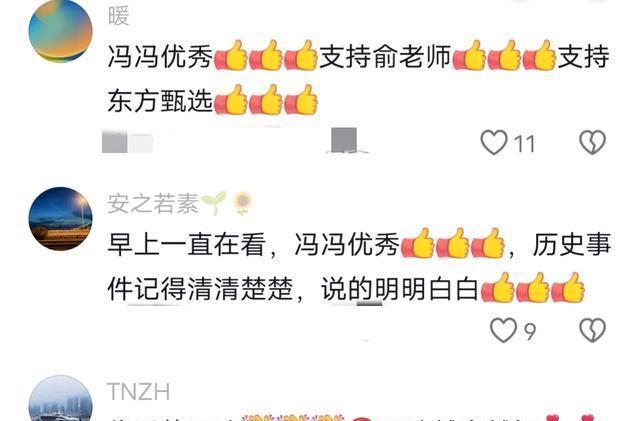Like the comment by 暖
This screenshot has height=421, width=640.
coord(494,143)
